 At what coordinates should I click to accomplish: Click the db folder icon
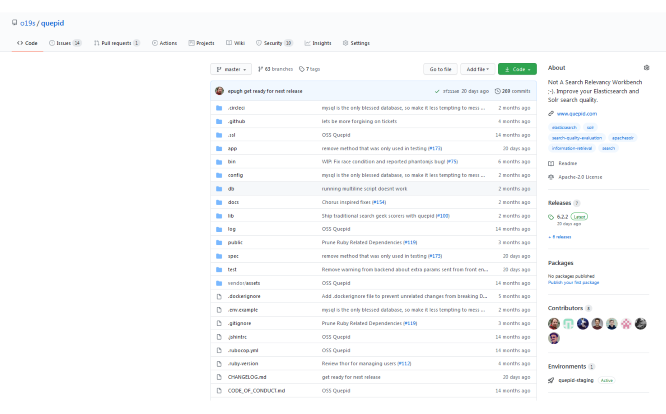219,189
